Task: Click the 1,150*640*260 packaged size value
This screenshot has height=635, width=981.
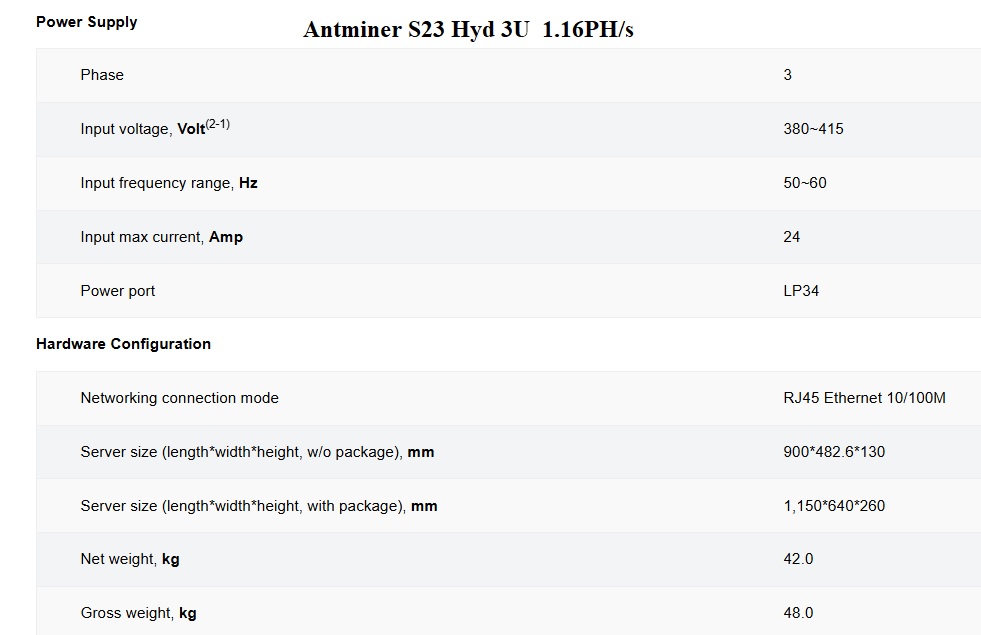Action: pyautogui.click(x=834, y=505)
